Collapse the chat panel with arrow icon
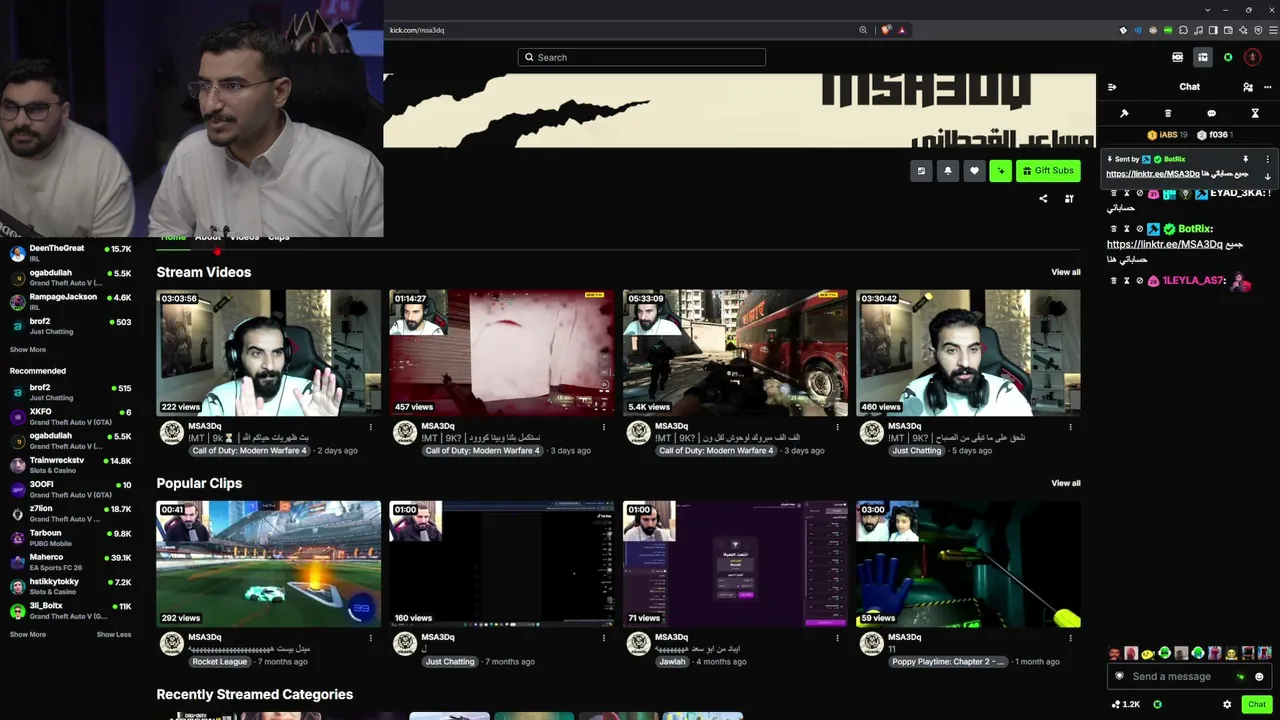Screen dimensions: 1280x720 pyautogui.click(x=1112, y=87)
